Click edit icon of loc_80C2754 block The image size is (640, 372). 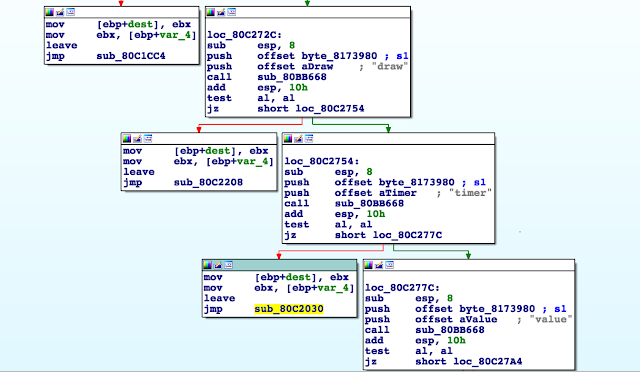[x=298, y=139]
